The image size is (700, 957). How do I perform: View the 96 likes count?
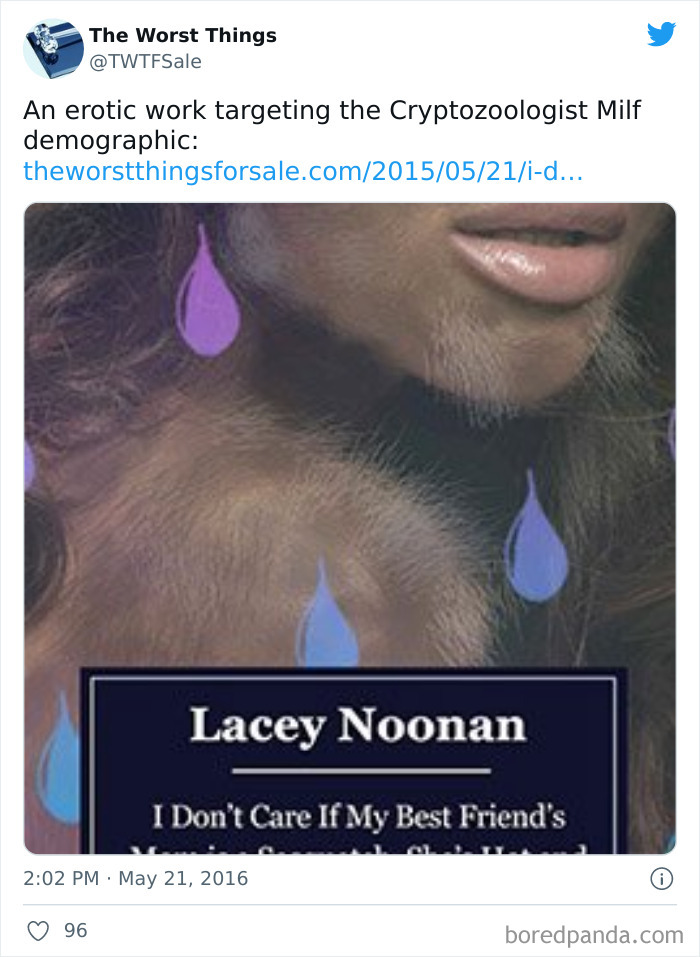76,930
